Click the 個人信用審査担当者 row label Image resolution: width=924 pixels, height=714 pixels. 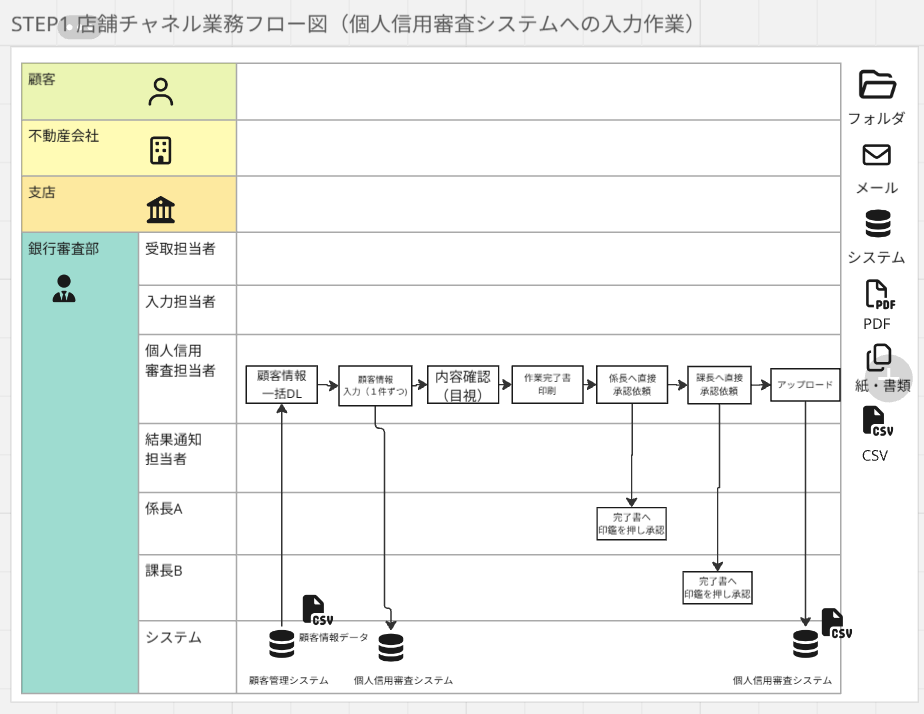point(180,361)
